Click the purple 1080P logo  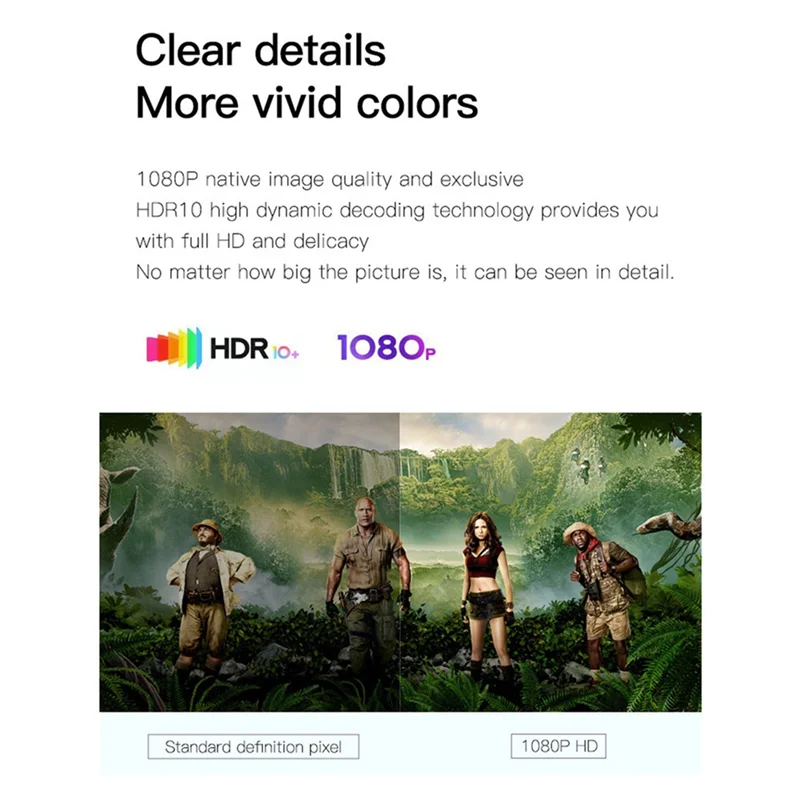386,347
